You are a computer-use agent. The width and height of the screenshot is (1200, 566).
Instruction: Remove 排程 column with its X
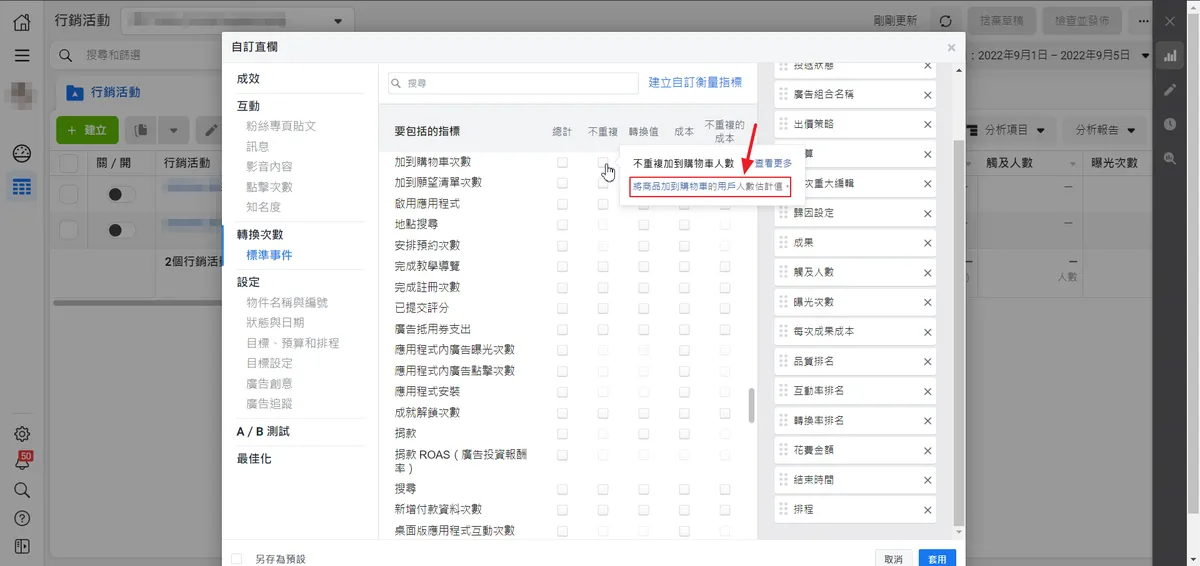(x=927, y=509)
